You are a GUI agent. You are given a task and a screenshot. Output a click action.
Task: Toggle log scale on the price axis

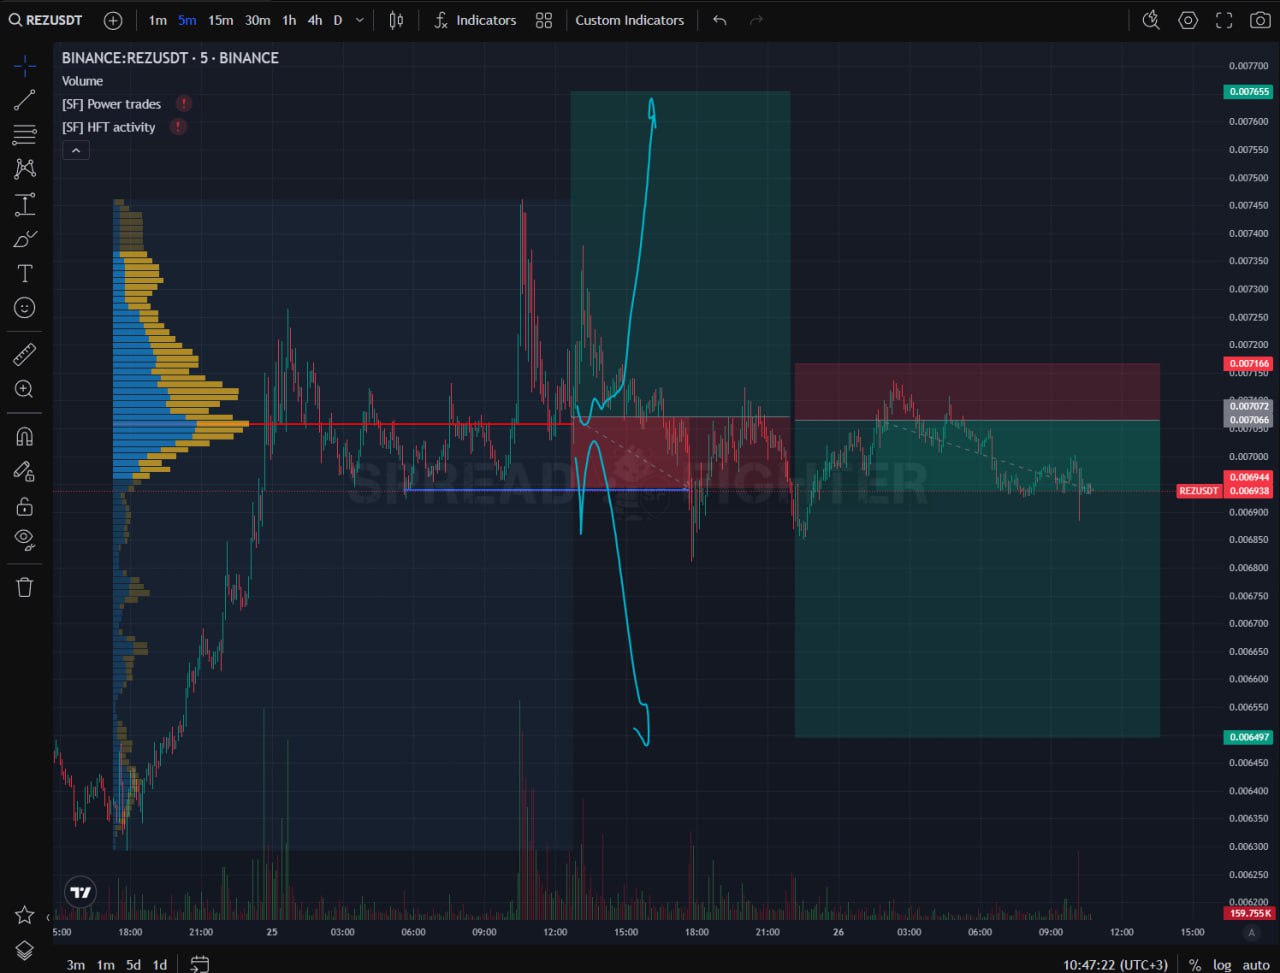click(1221, 965)
